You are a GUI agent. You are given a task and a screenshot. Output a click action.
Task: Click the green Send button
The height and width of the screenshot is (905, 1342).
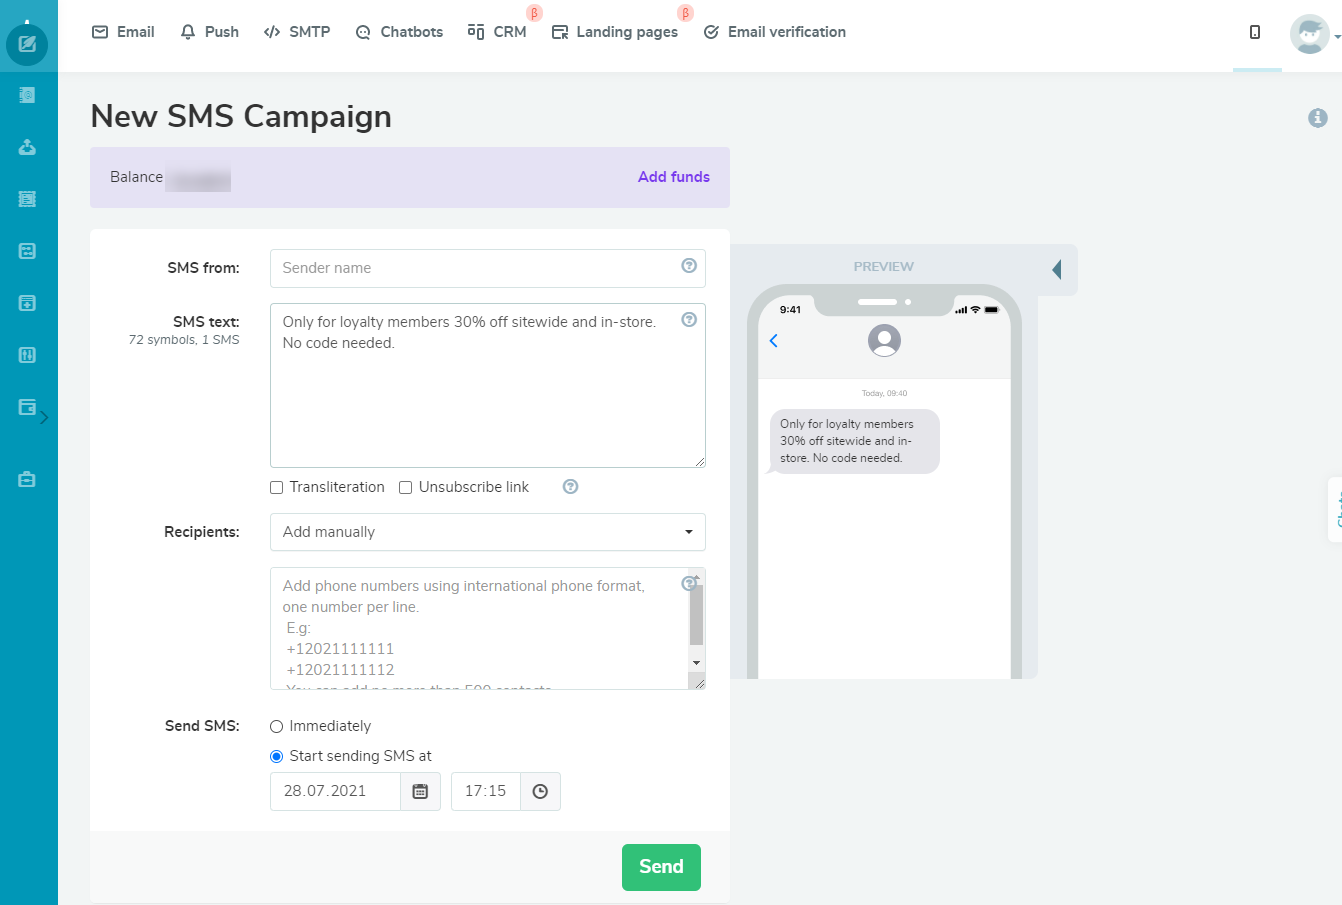[661, 867]
